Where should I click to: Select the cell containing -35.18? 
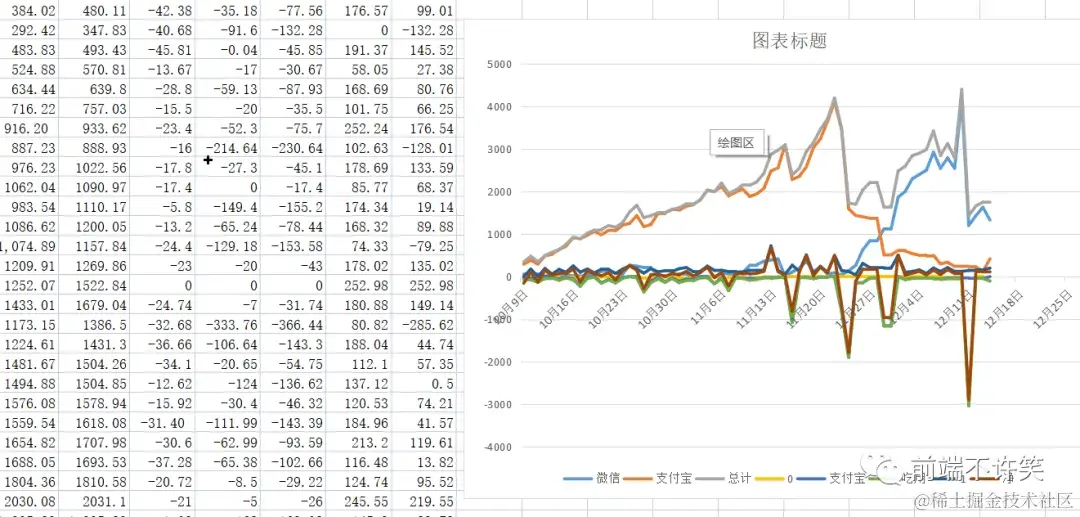tap(229, 10)
